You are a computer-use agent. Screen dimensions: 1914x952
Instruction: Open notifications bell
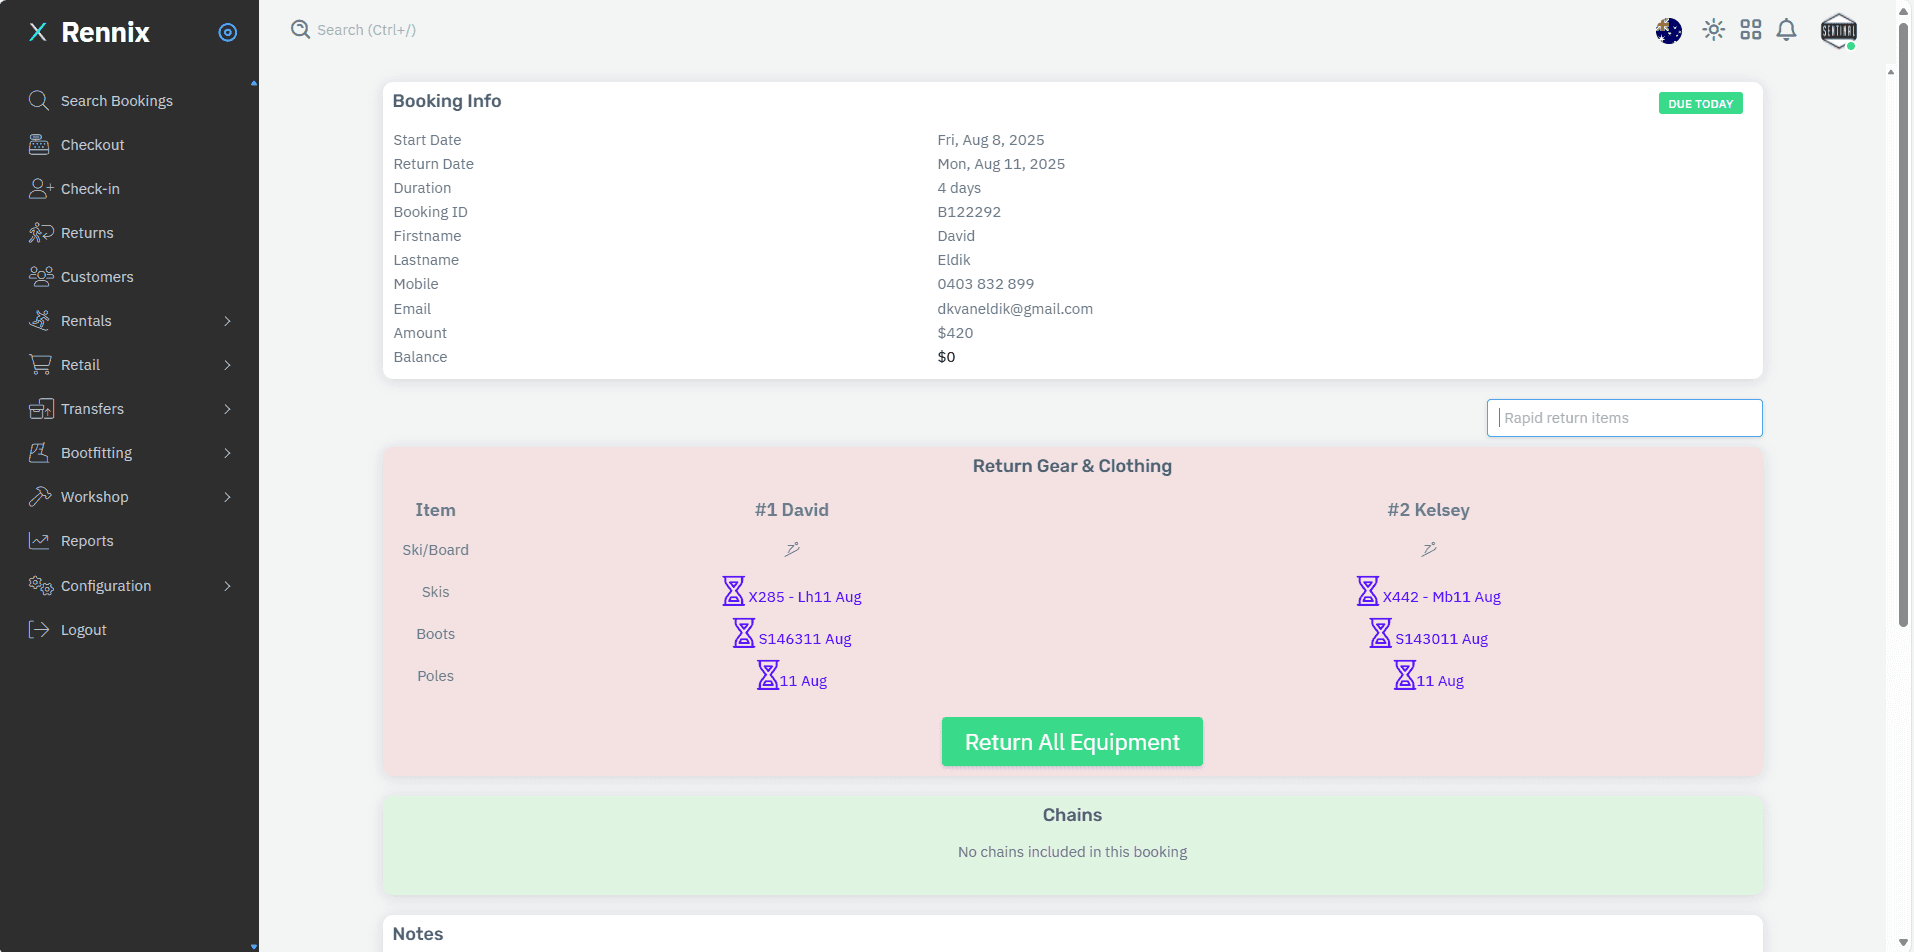[1787, 30]
